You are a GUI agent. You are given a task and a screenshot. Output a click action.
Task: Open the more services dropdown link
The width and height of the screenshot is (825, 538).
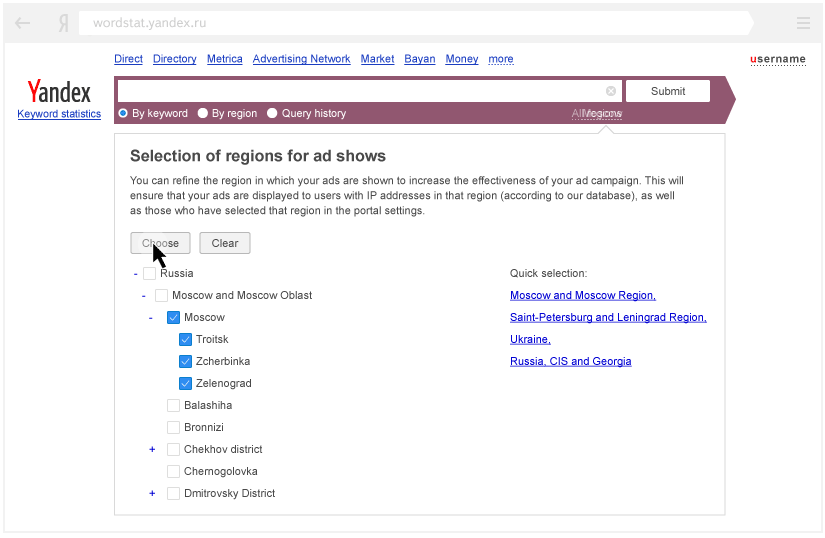pyautogui.click(x=500, y=59)
